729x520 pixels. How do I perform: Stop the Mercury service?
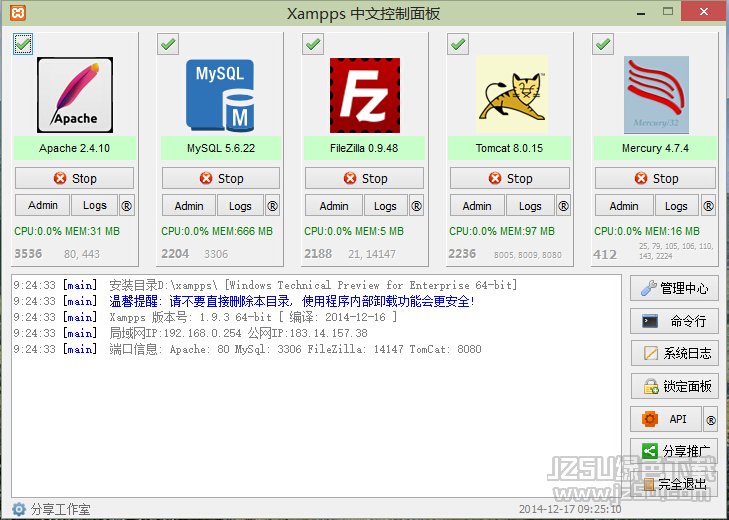pyautogui.click(x=656, y=178)
